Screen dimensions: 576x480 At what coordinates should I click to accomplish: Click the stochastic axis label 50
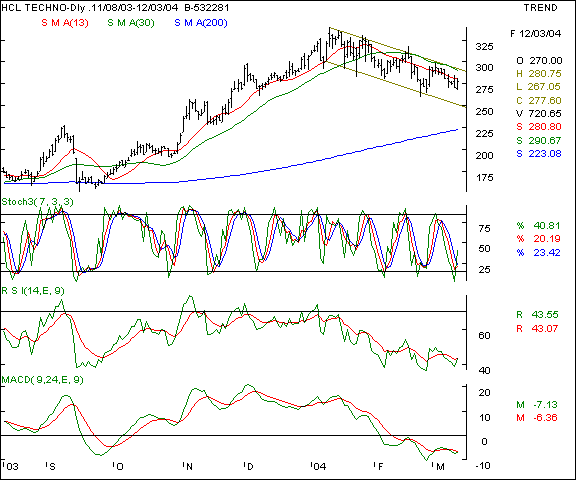[485, 249]
